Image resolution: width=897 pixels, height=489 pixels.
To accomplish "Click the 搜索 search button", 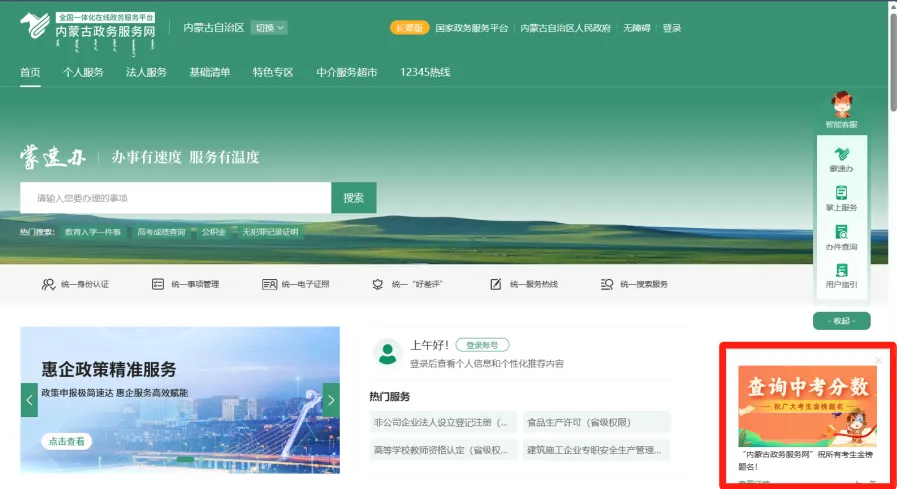I will (354, 198).
